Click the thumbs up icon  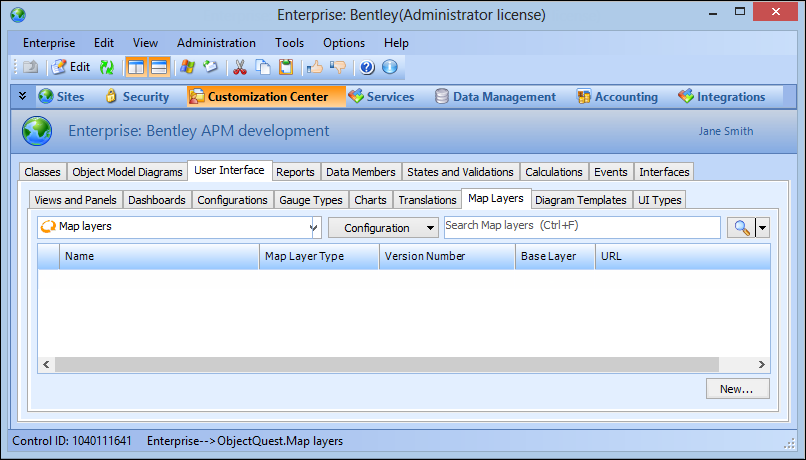pyautogui.click(x=314, y=68)
